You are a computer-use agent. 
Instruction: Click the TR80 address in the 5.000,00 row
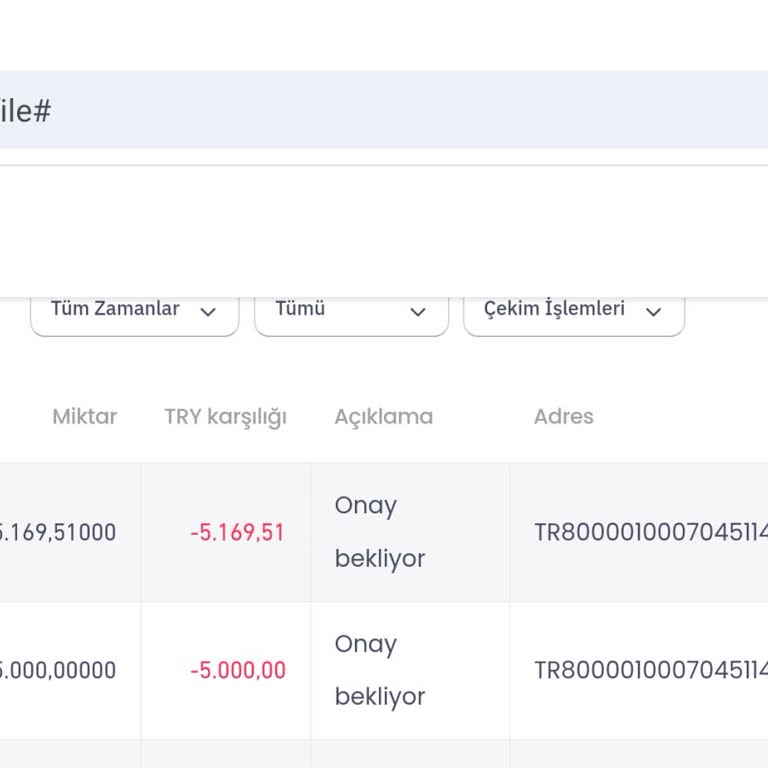[651, 670]
